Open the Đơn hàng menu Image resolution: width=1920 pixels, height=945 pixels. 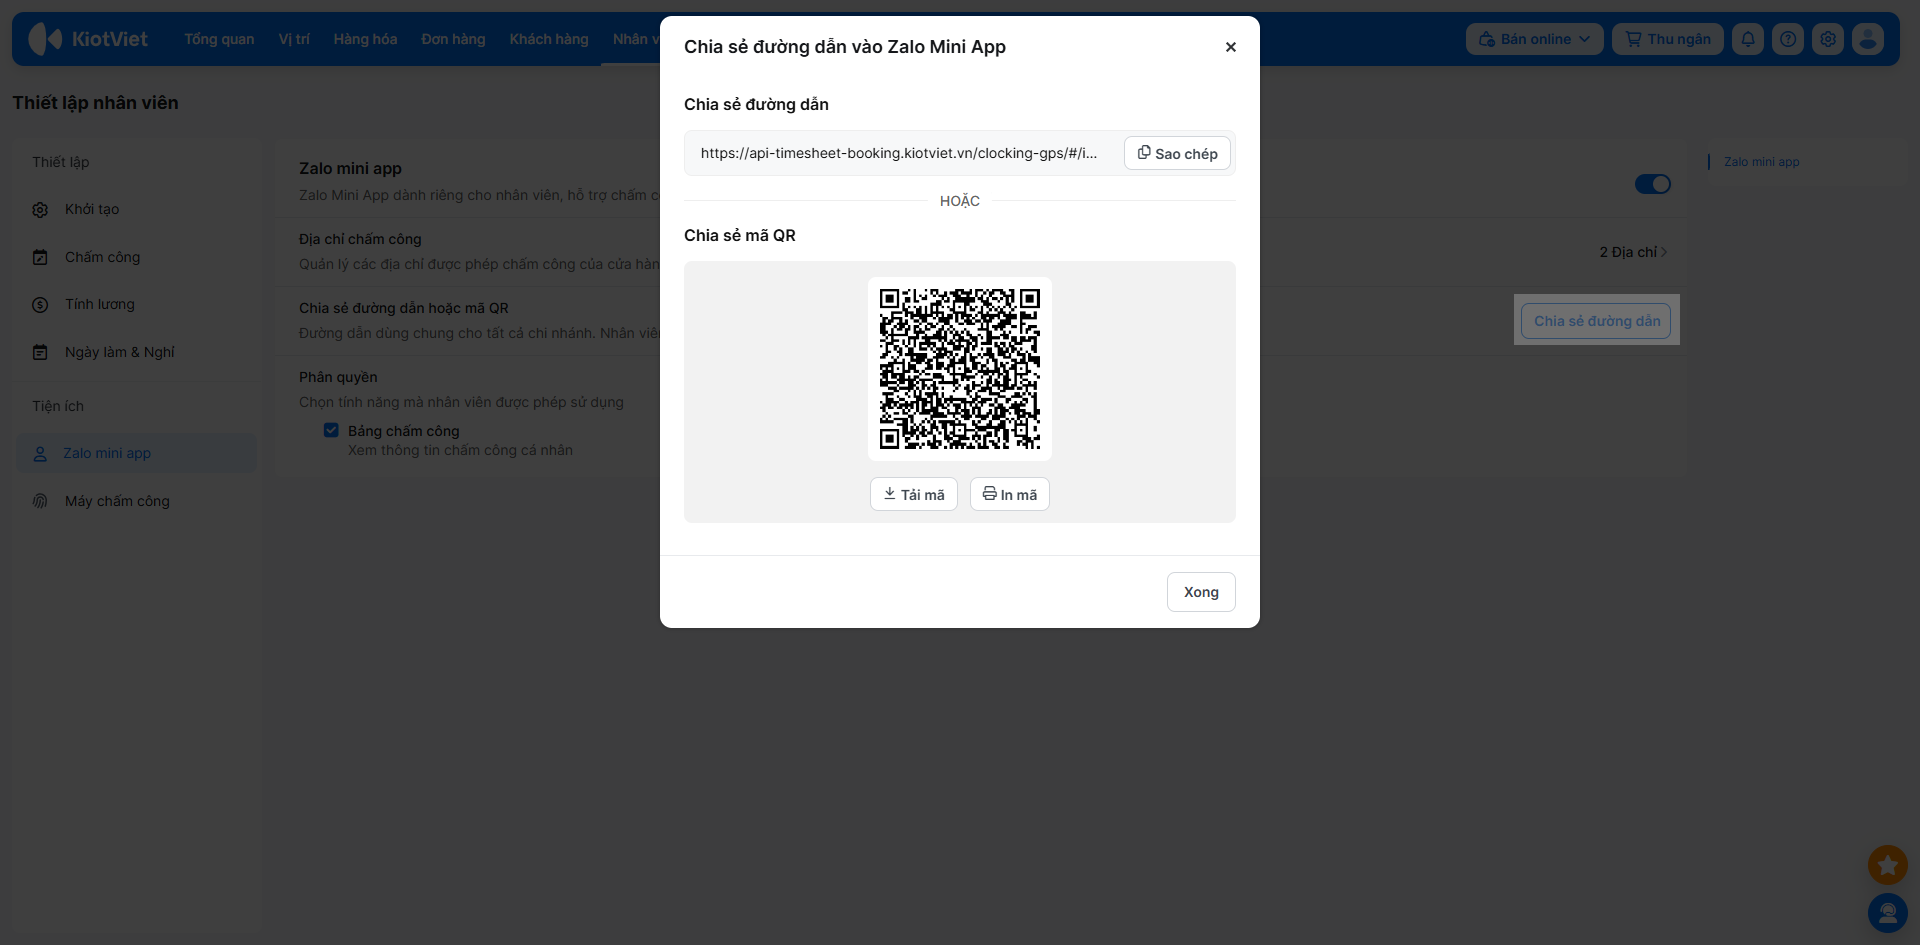click(453, 39)
